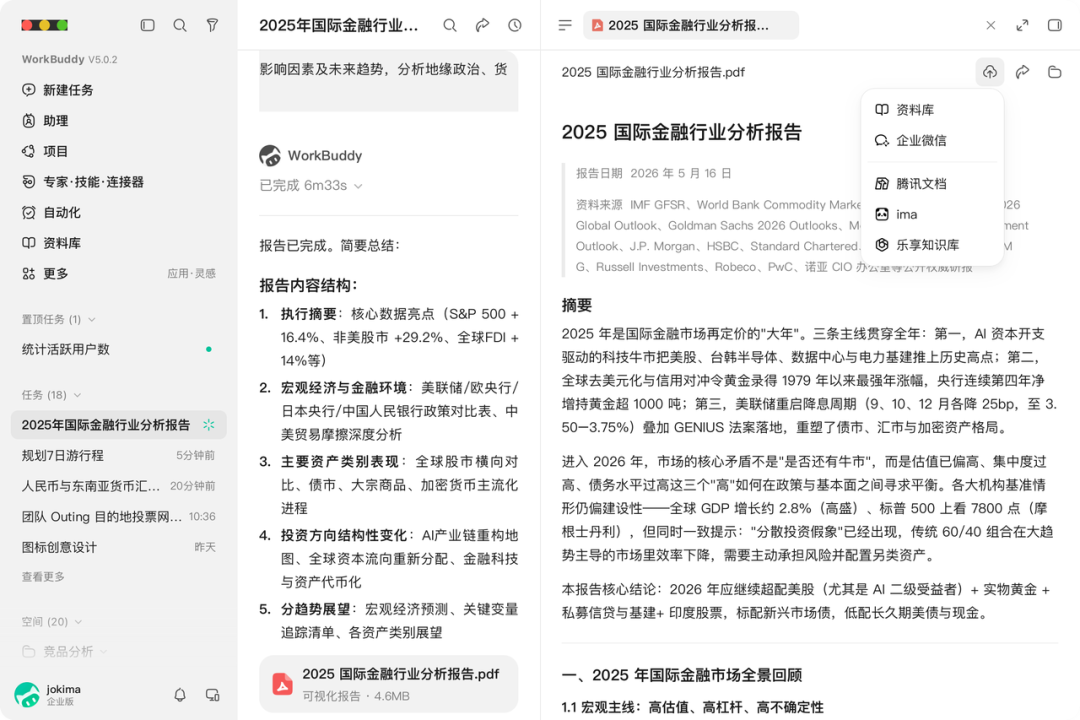Screen dimensions: 1080x720
Task: Expand the 已完成 6m33s details
Action: point(311,185)
